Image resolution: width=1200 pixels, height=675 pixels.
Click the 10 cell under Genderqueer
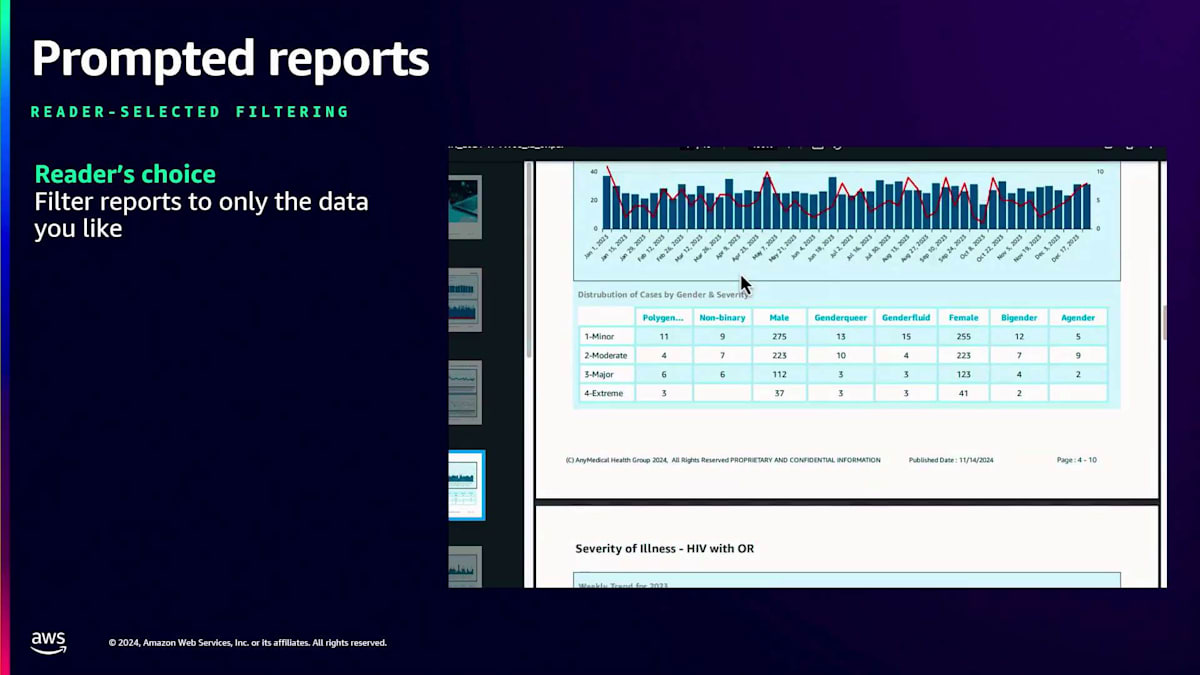841,356
